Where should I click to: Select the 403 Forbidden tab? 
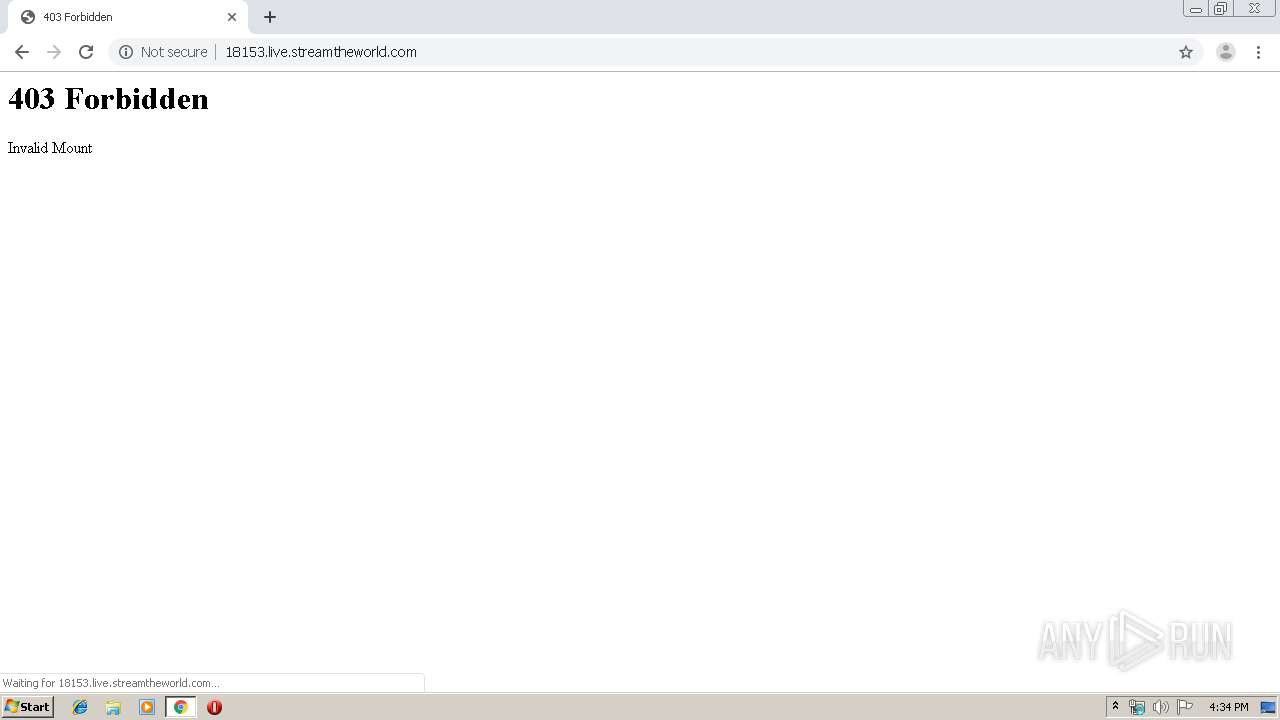pyautogui.click(x=128, y=17)
